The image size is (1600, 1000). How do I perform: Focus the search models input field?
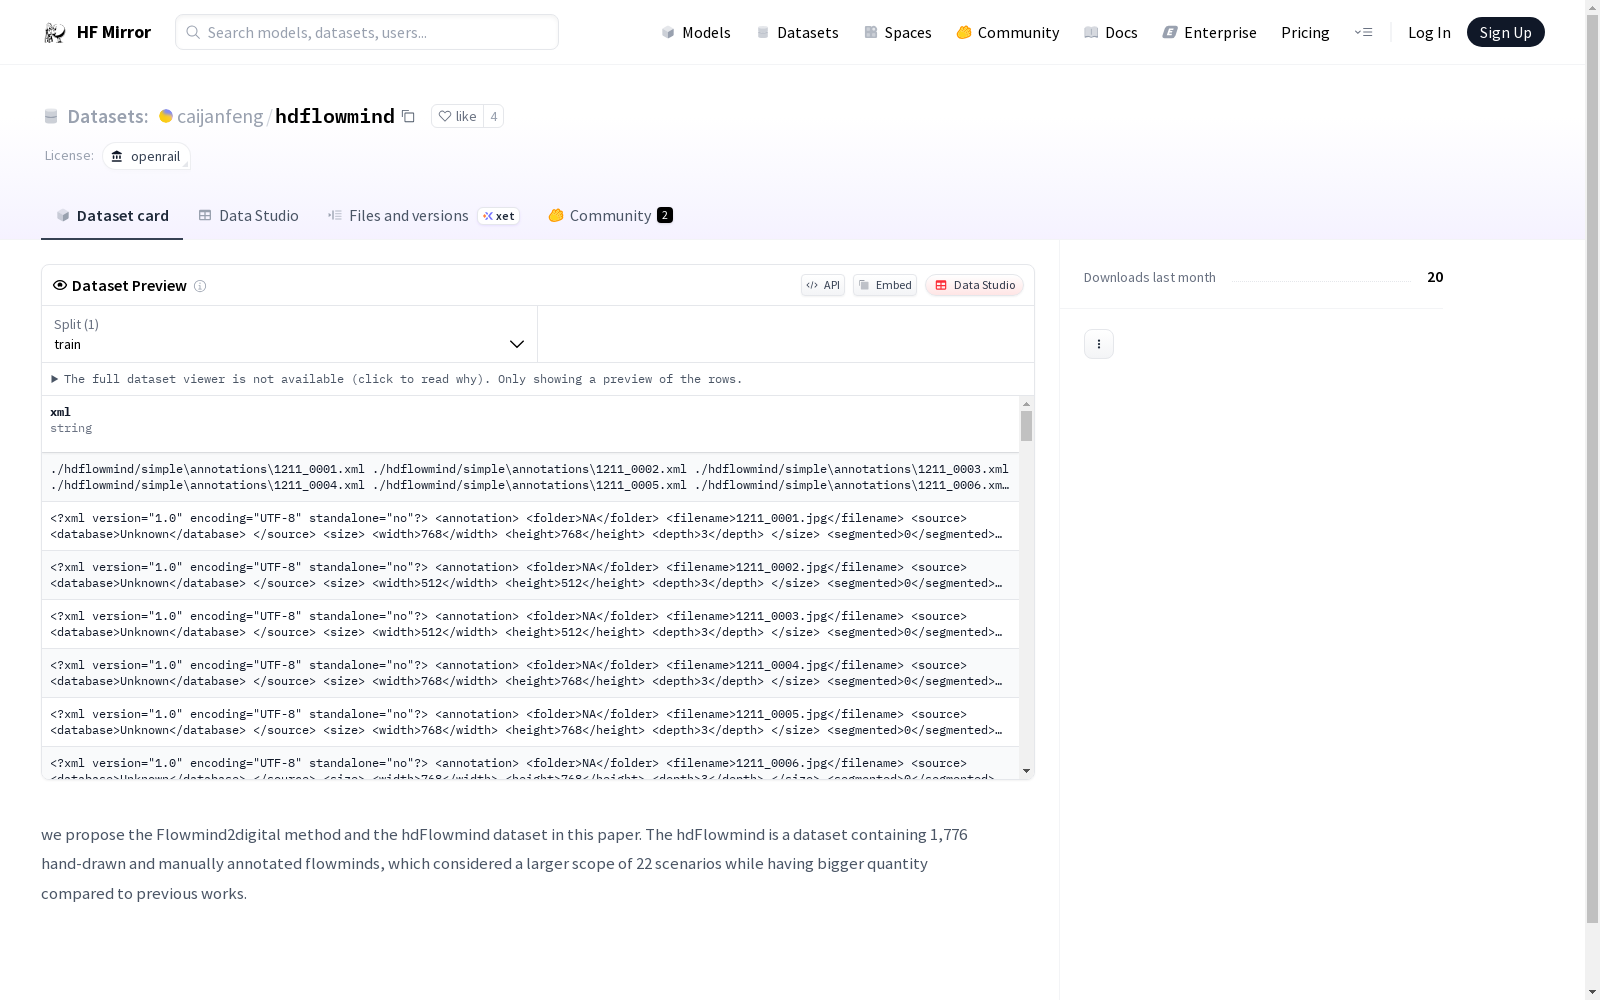pos(367,32)
